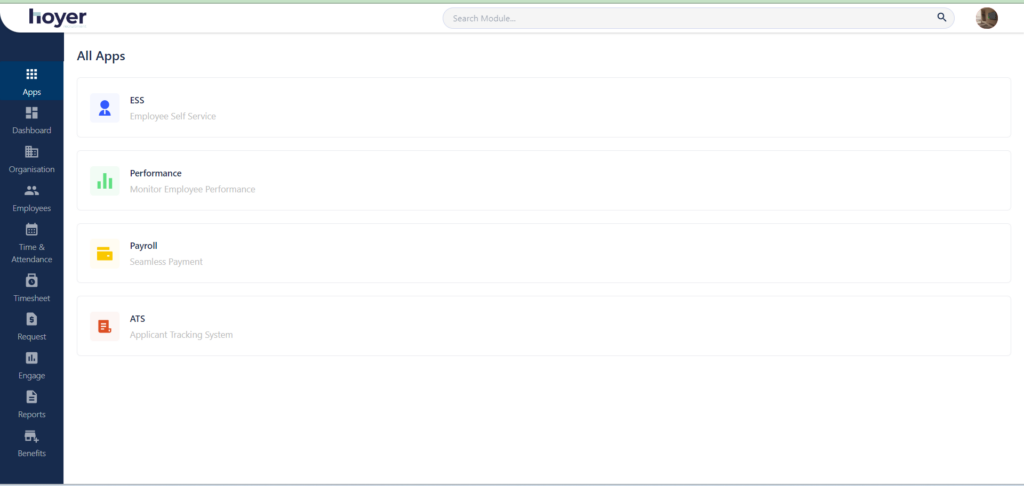The width and height of the screenshot is (1024, 486).
Task: Click the ATS red document icon
Action: (x=104, y=327)
